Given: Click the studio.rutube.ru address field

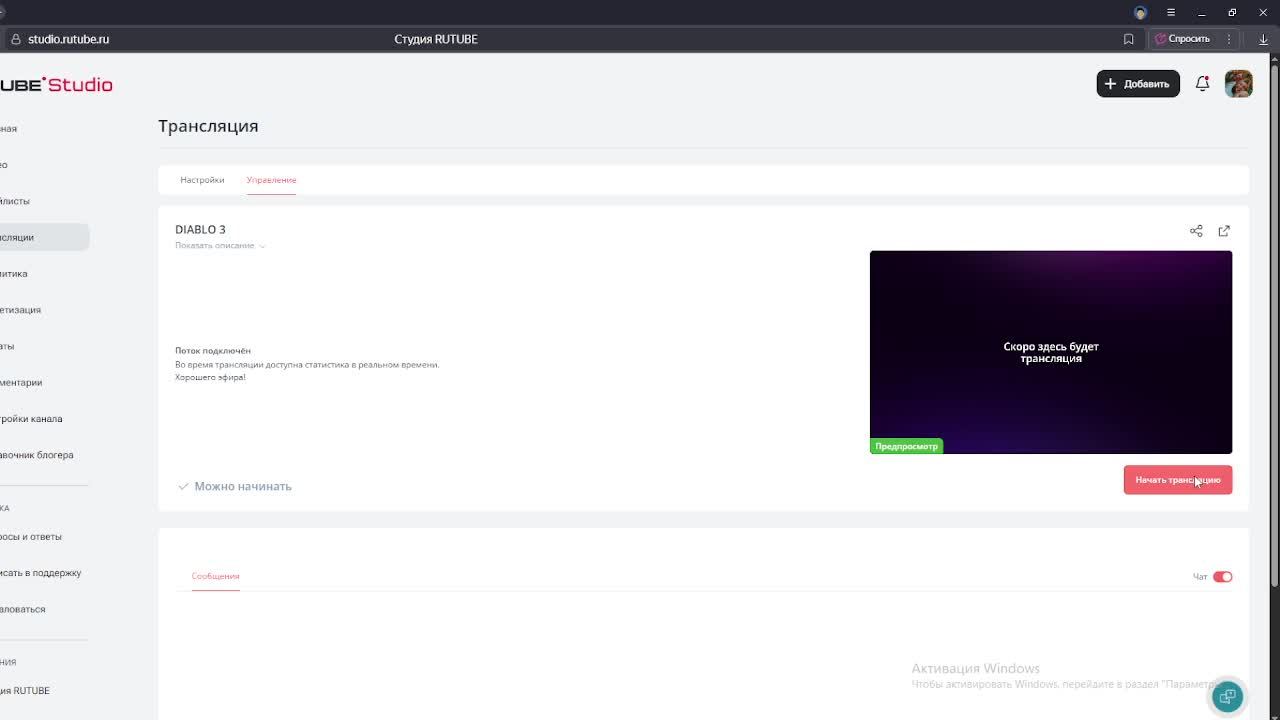Looking at the screenshot, I should [x=68, y=39].
